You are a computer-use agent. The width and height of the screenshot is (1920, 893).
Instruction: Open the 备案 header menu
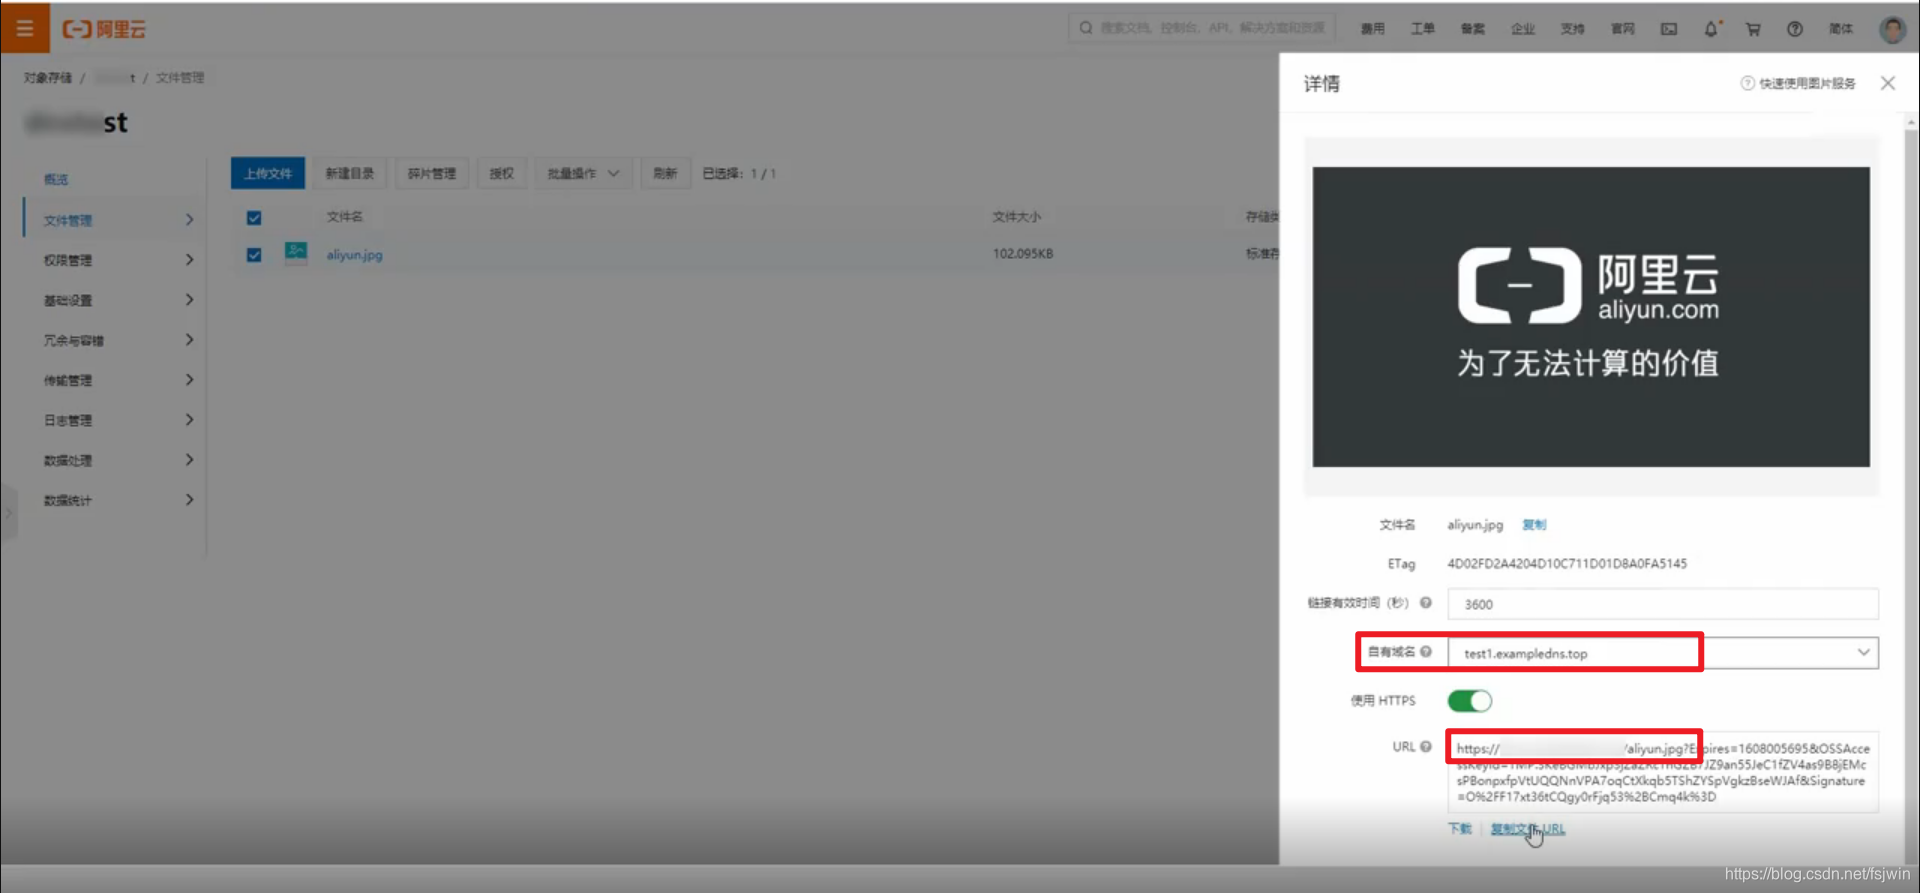tap(1472, 29)
